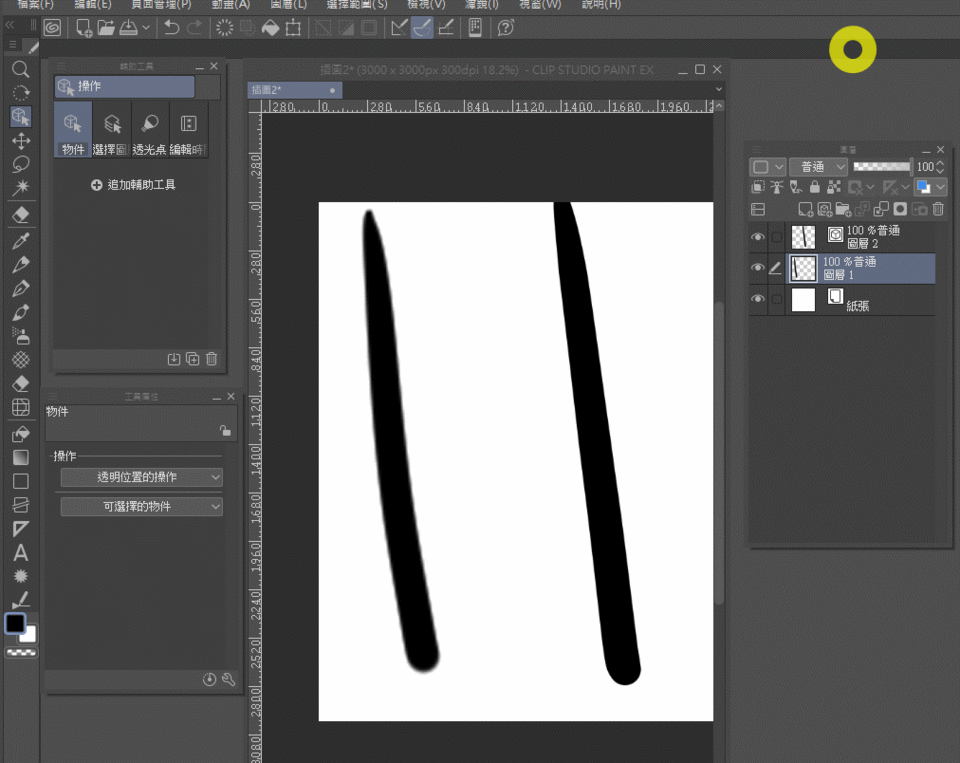The image size is (960, 763).
Task: Pick the Lasso selection tool
Action: coord(20,164)
